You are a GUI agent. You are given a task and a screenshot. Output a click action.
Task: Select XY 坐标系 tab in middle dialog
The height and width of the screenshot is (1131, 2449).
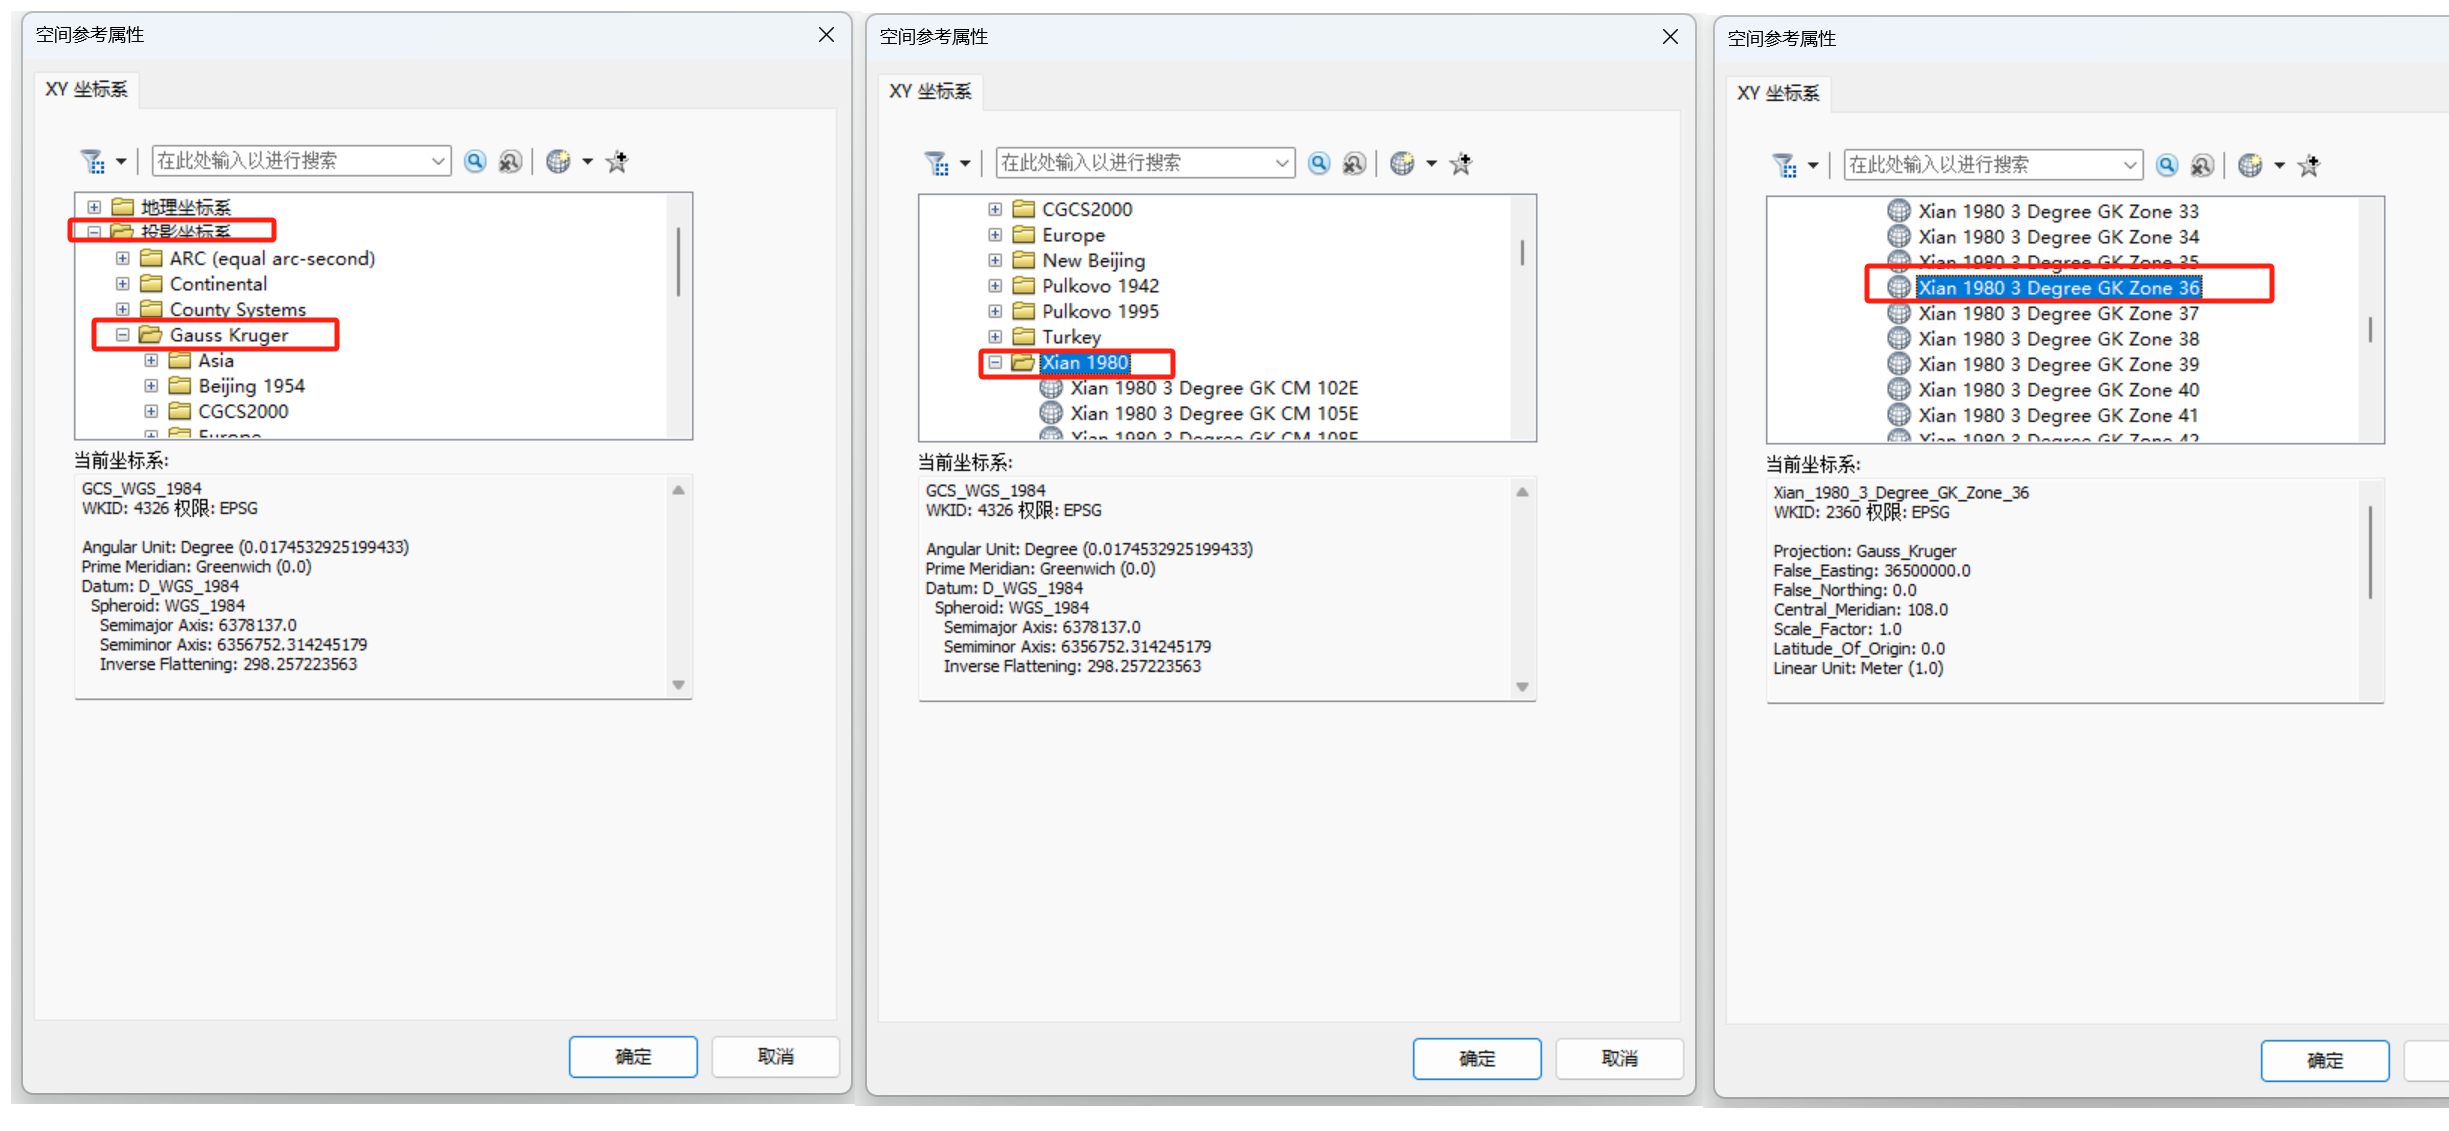pos(930,91)
